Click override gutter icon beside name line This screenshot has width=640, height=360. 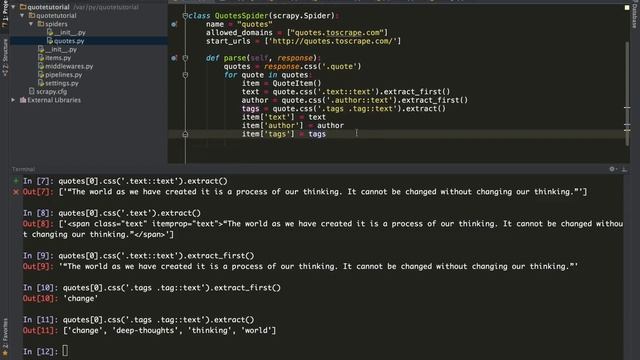pyautogui.click(x=174, y=24)
